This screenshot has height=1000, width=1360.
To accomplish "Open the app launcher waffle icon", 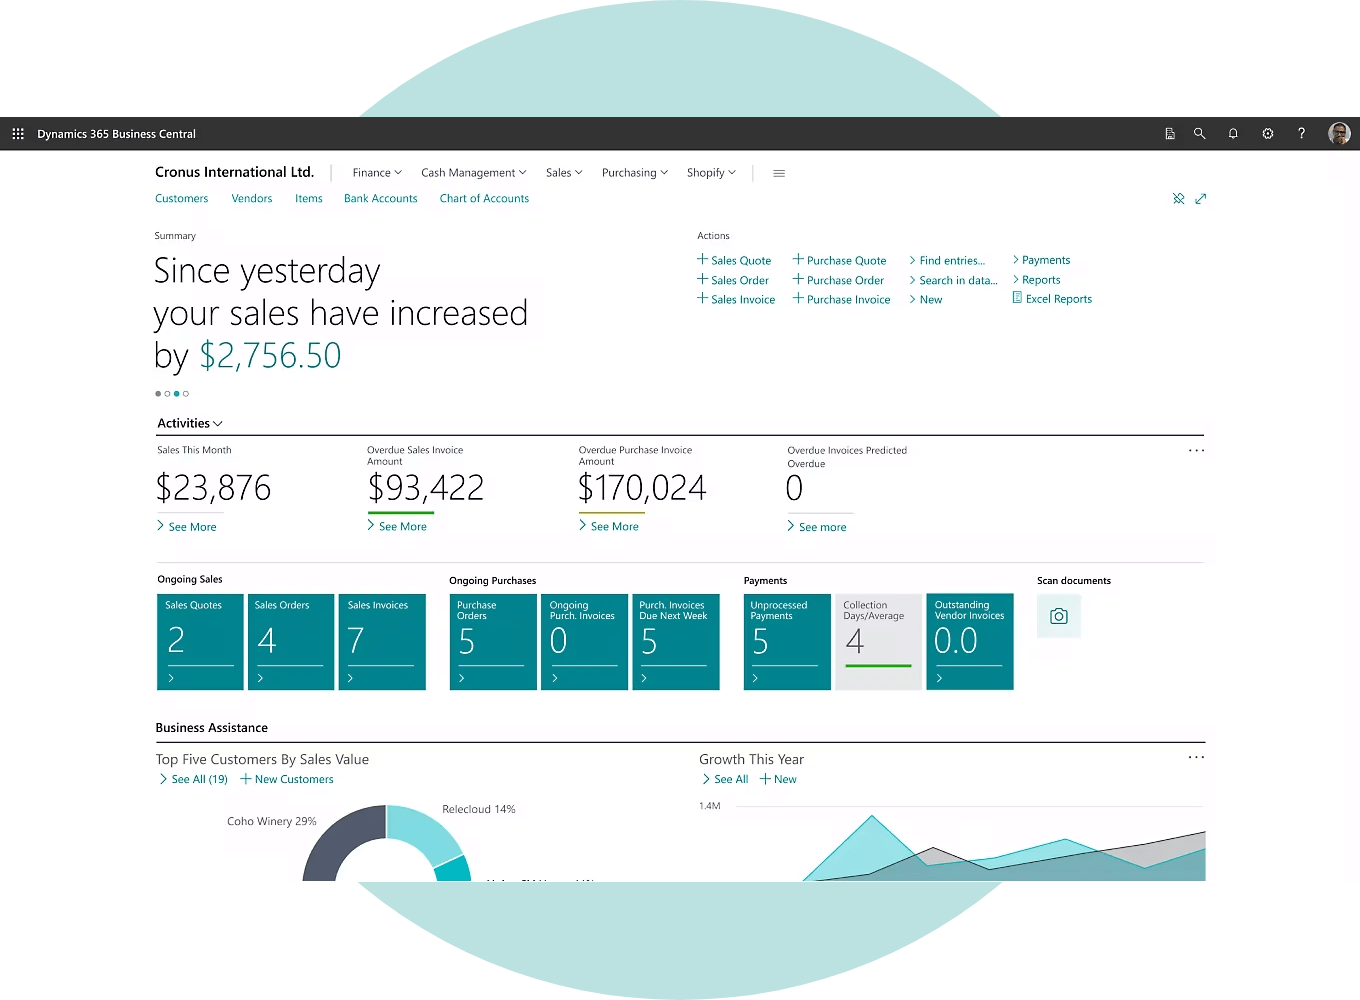I will tap(18, 133).
